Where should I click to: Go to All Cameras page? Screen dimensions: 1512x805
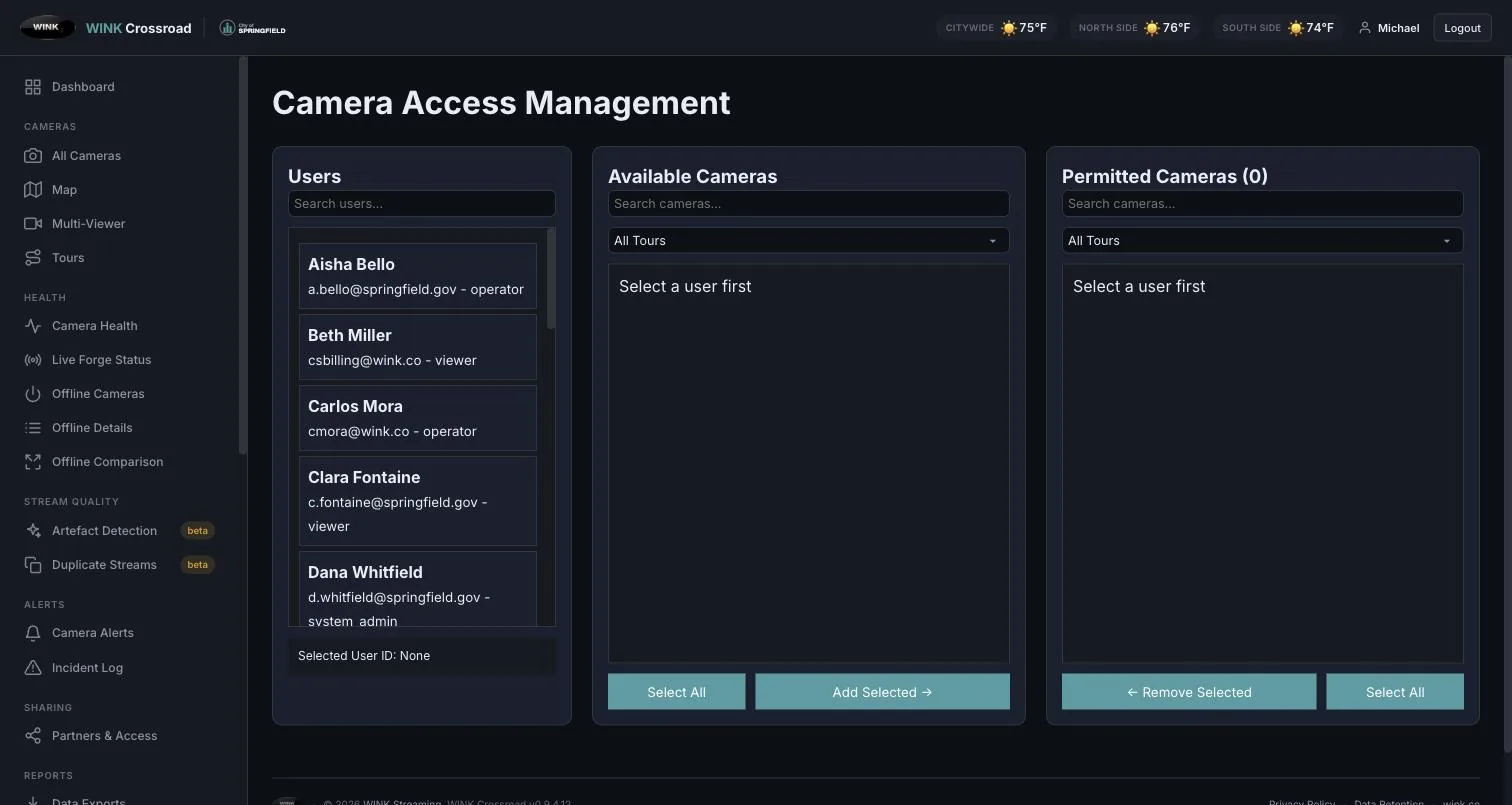click(x=86, y=156)
